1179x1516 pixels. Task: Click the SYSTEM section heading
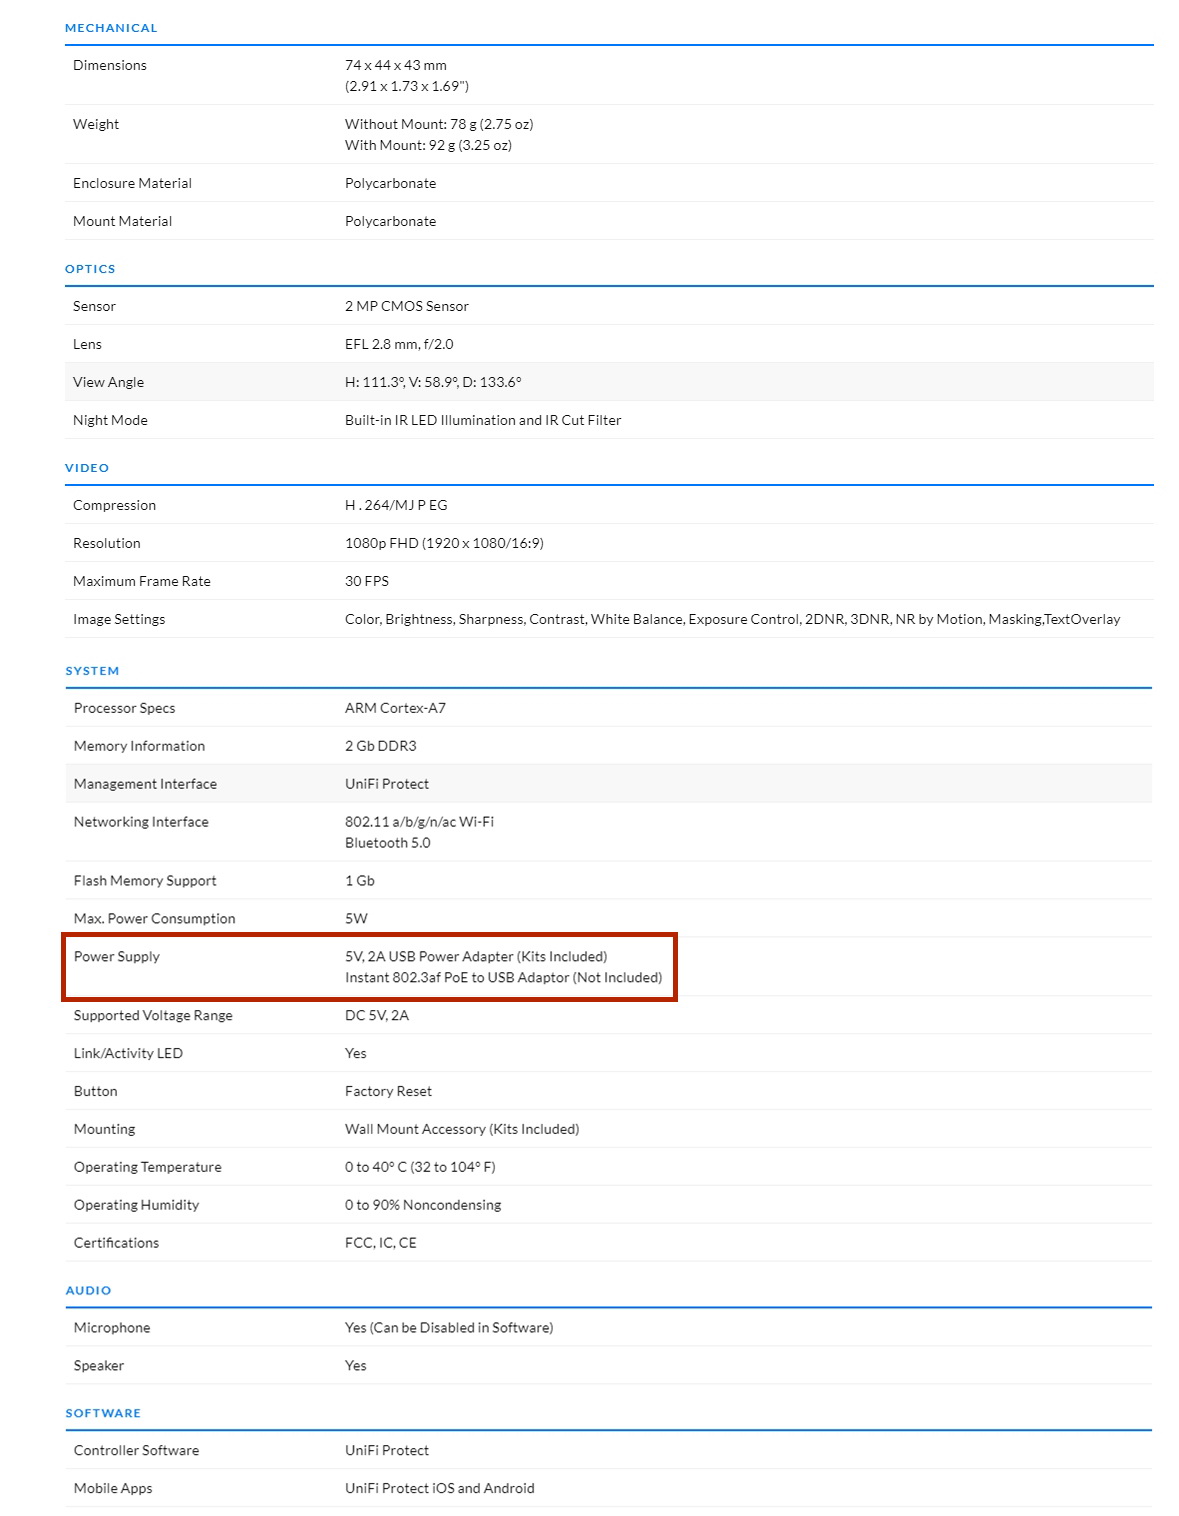[92, 671]
